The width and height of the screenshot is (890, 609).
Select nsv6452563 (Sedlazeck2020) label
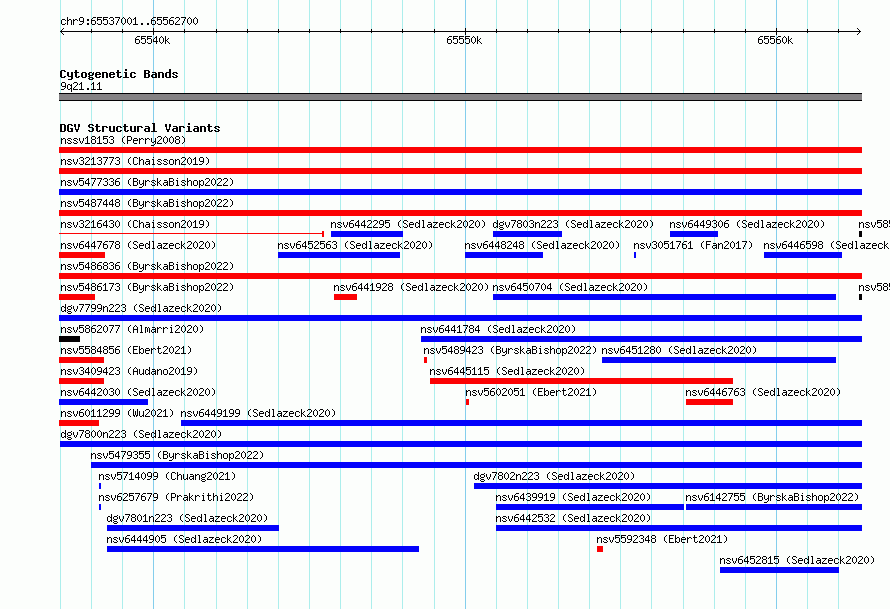(355, 245)
